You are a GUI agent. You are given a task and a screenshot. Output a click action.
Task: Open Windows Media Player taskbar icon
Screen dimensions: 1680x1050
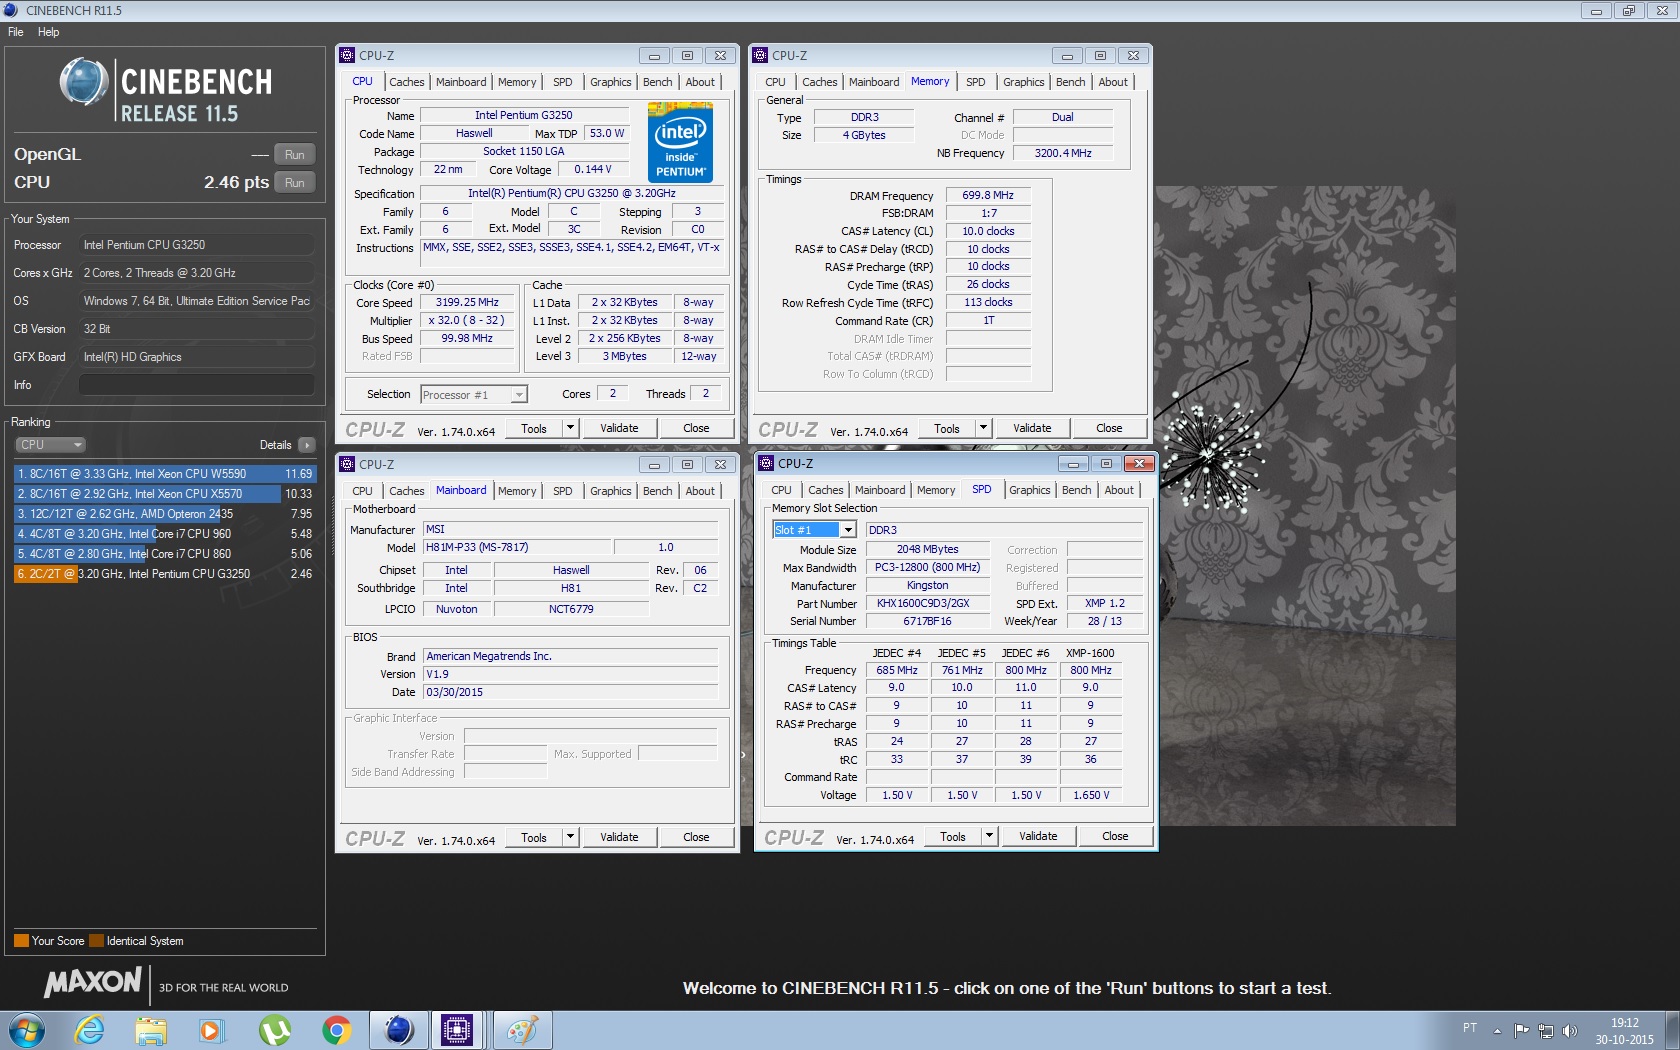pos(212,1030)
